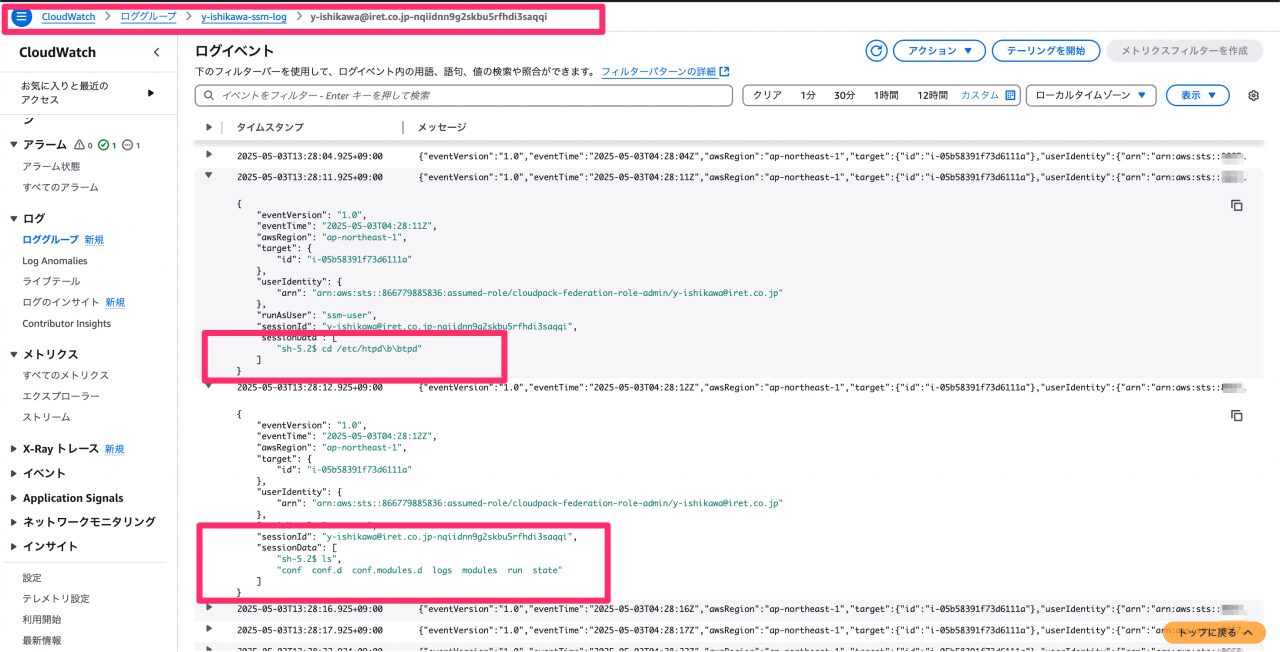Collapse the CloudWatch sidebar with the chevron
1280x652 pixels.
pos(156,52)
